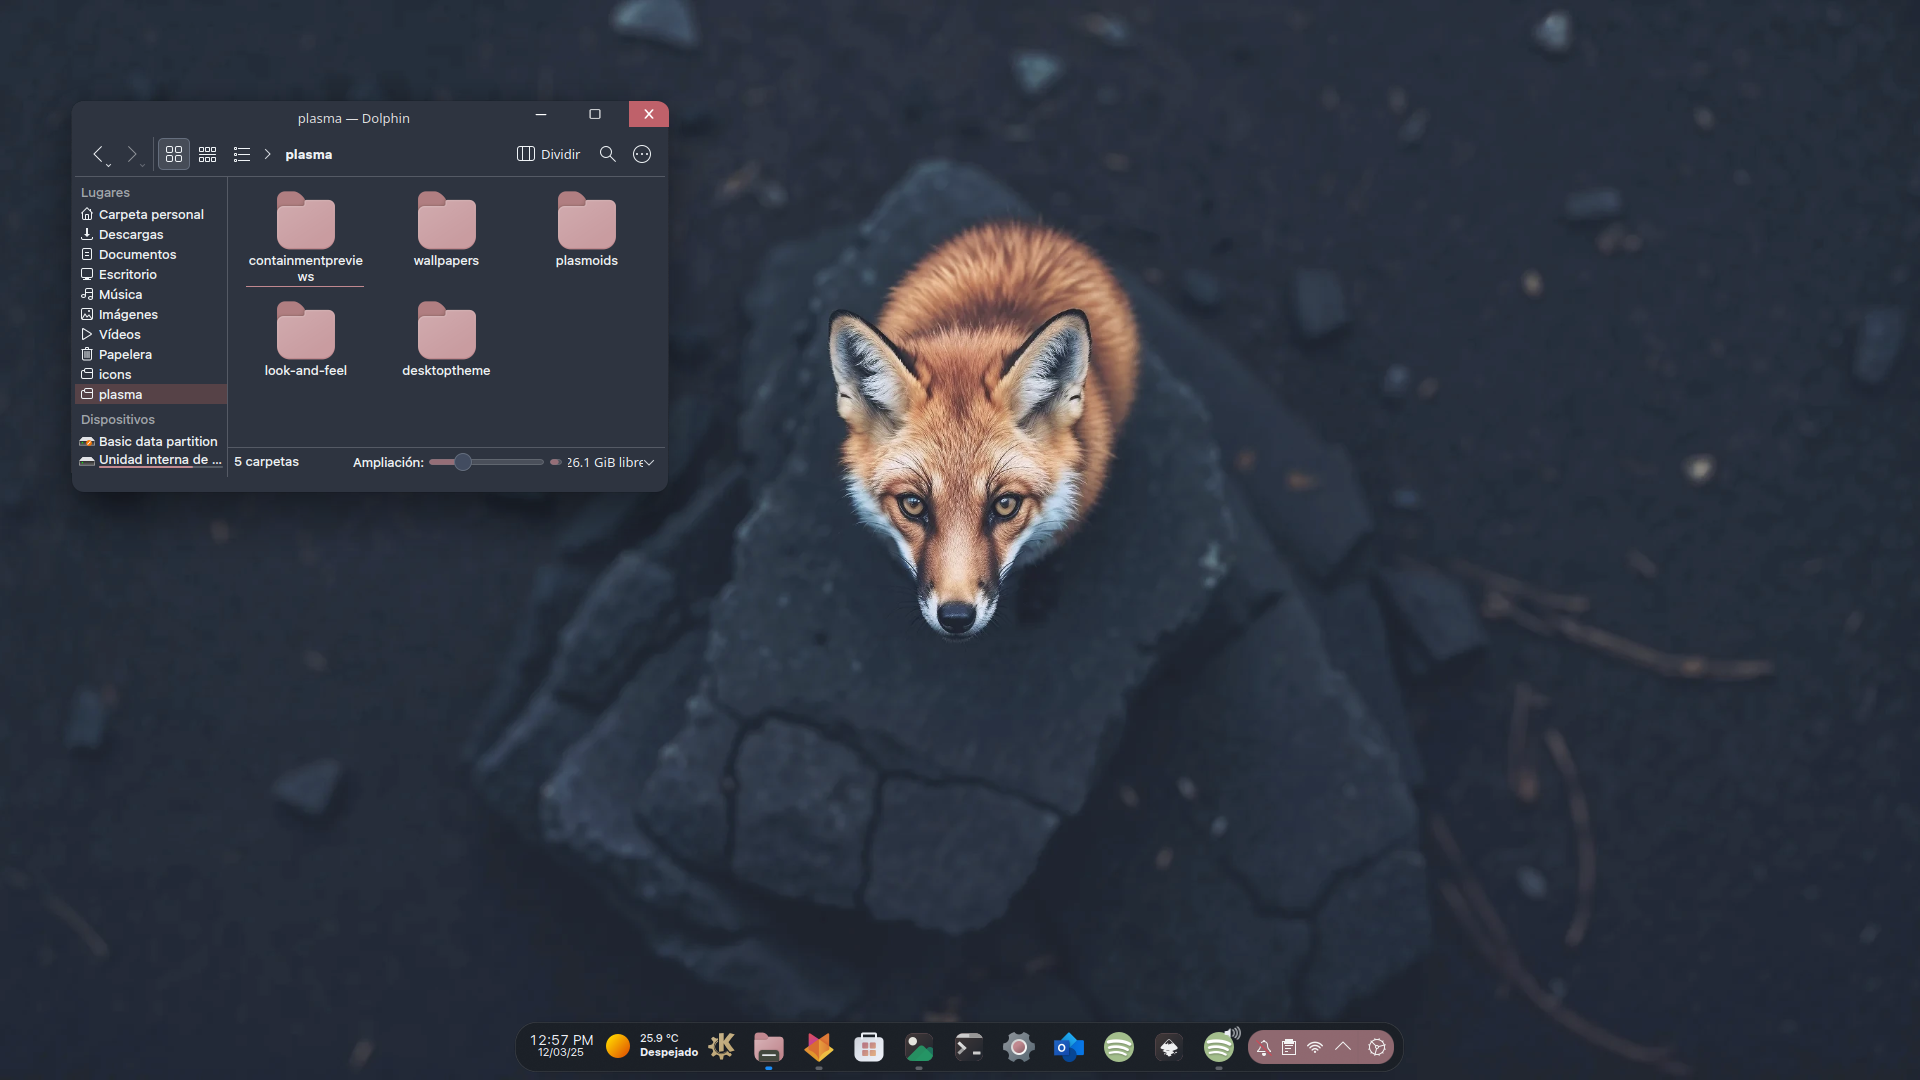This screenshot has width=1920, height=1080.
Task: Open notifications bell in system tray
Action: (x=1263, y=1047)
